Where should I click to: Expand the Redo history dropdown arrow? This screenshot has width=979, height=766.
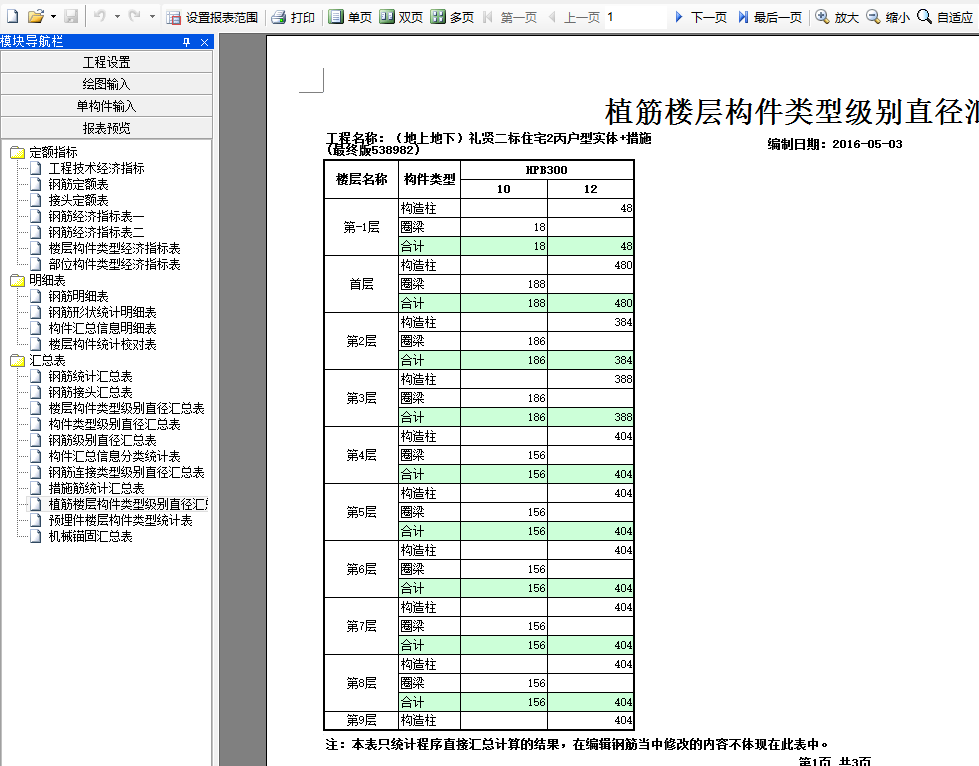tap(152, 17)
